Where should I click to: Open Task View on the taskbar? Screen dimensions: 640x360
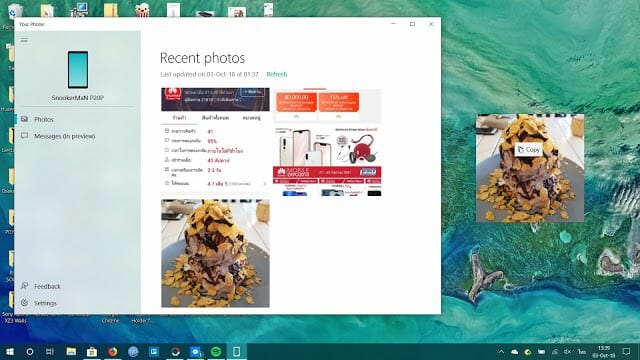50,351
